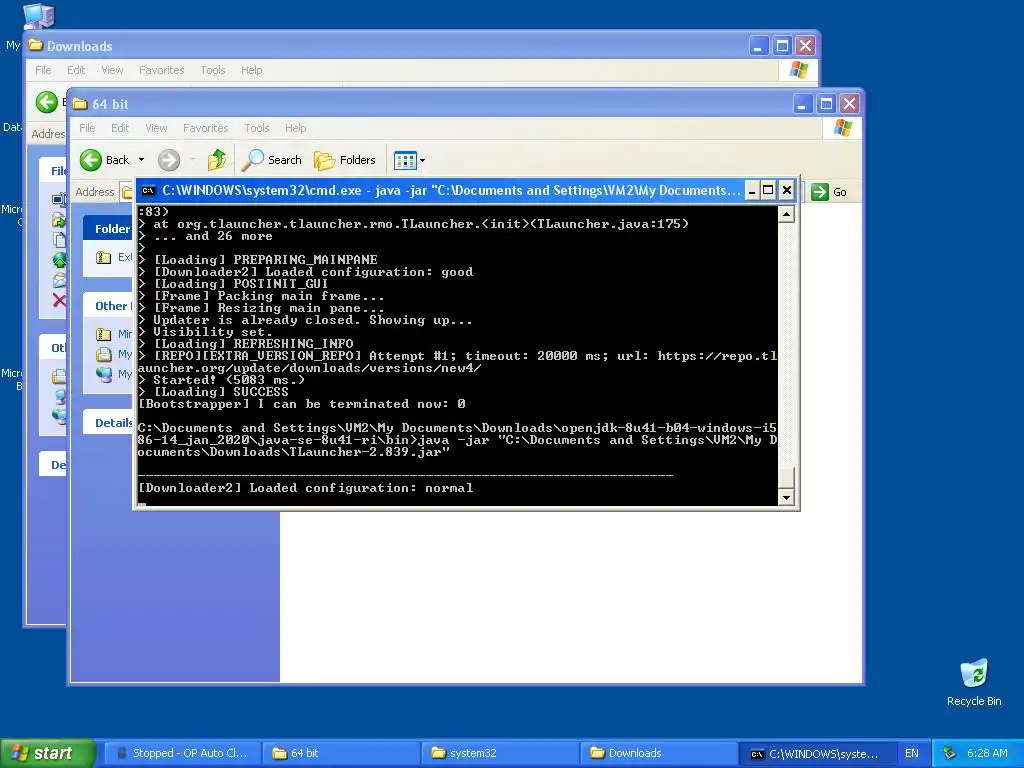Open Search in 64 bit window toolbar
The image size is (1024, 768).
click(272, 160)
